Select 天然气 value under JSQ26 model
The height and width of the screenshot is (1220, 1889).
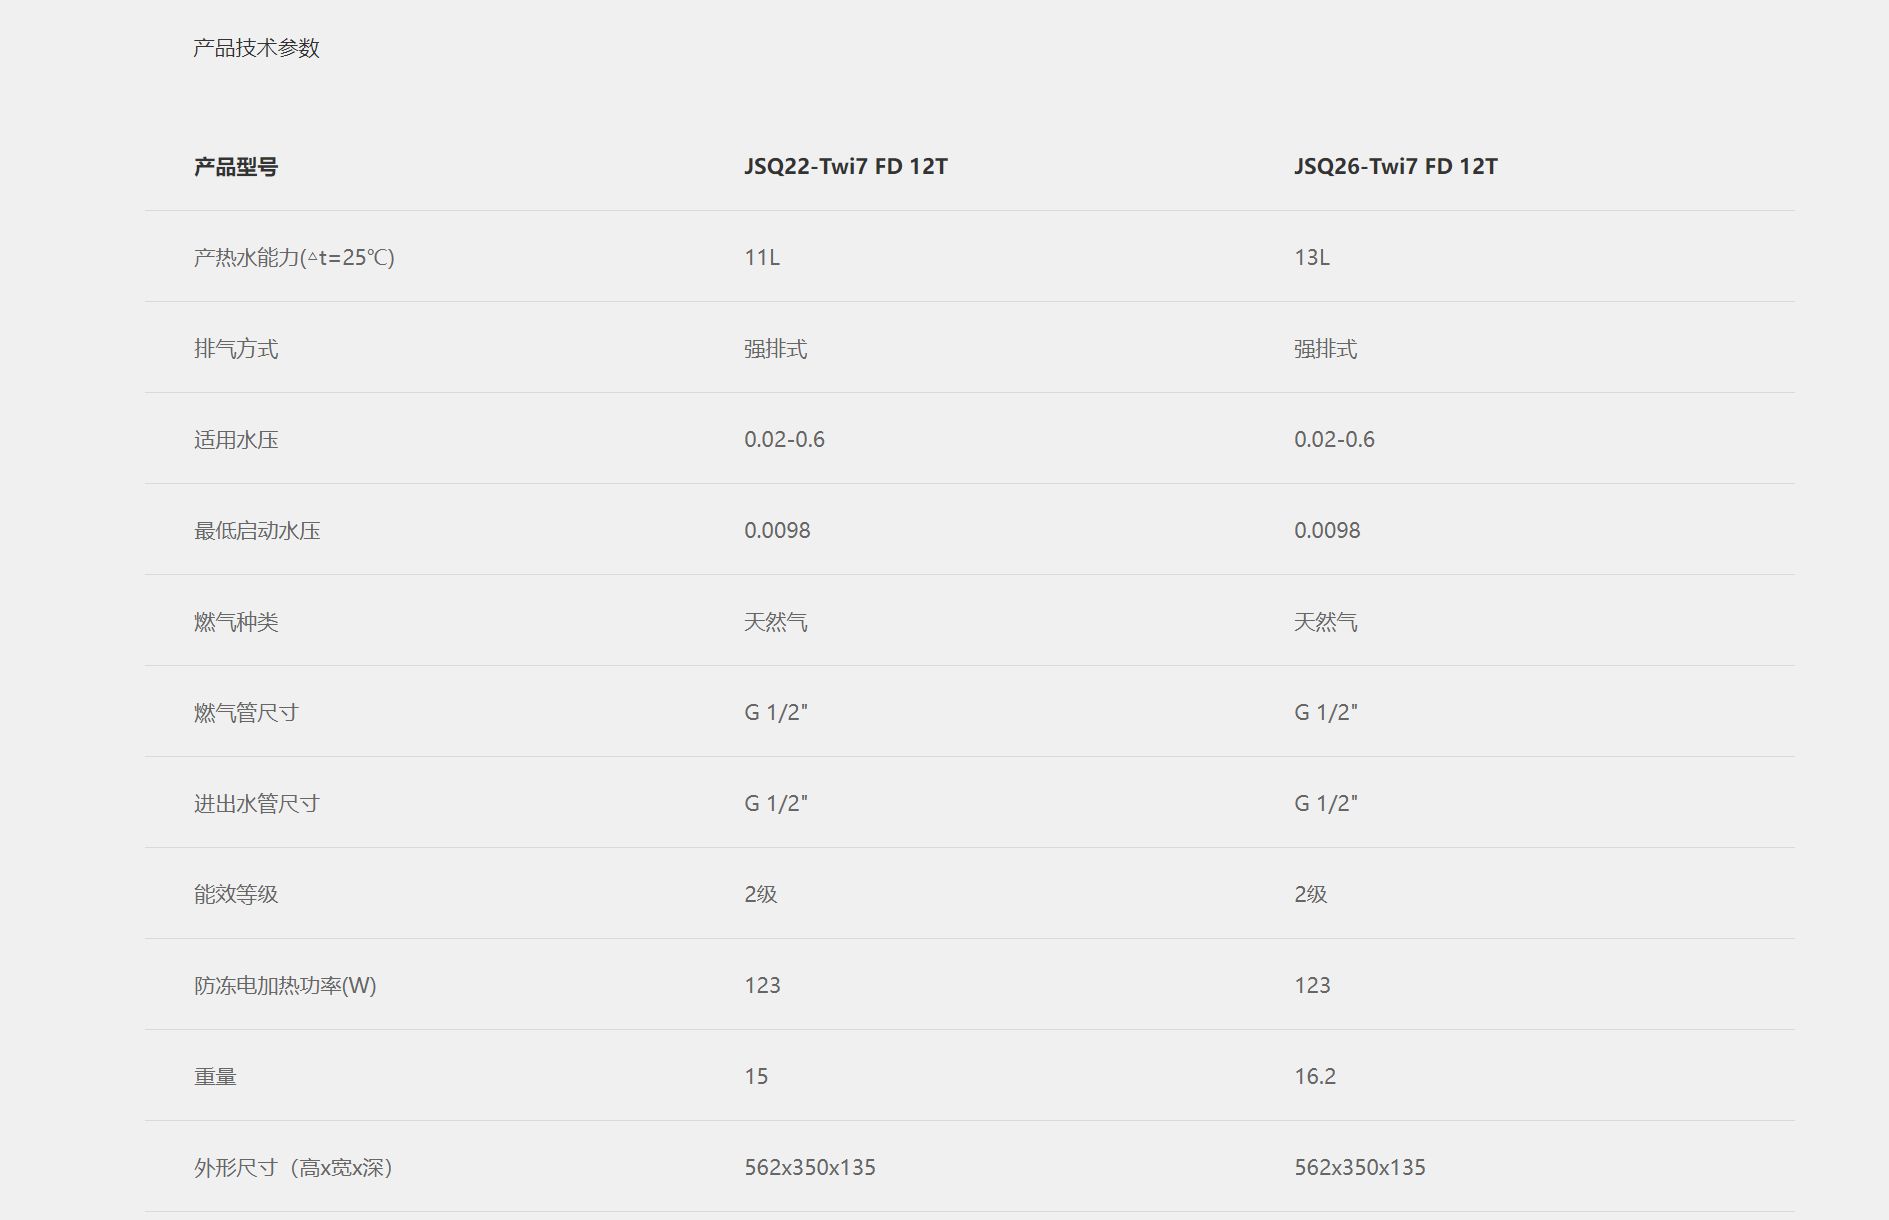[1326, 622]
